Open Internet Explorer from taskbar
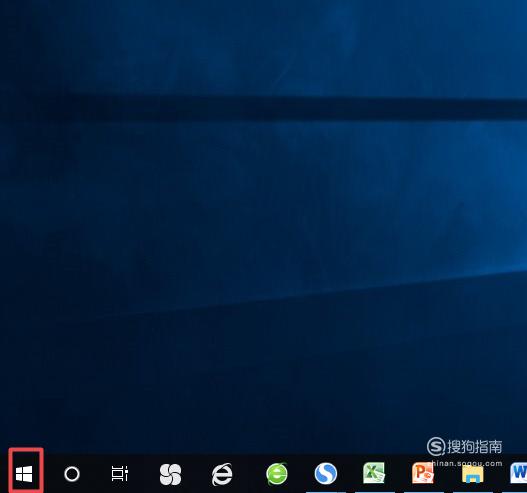This screenshot has height=493, width=527. coord(222,474)
